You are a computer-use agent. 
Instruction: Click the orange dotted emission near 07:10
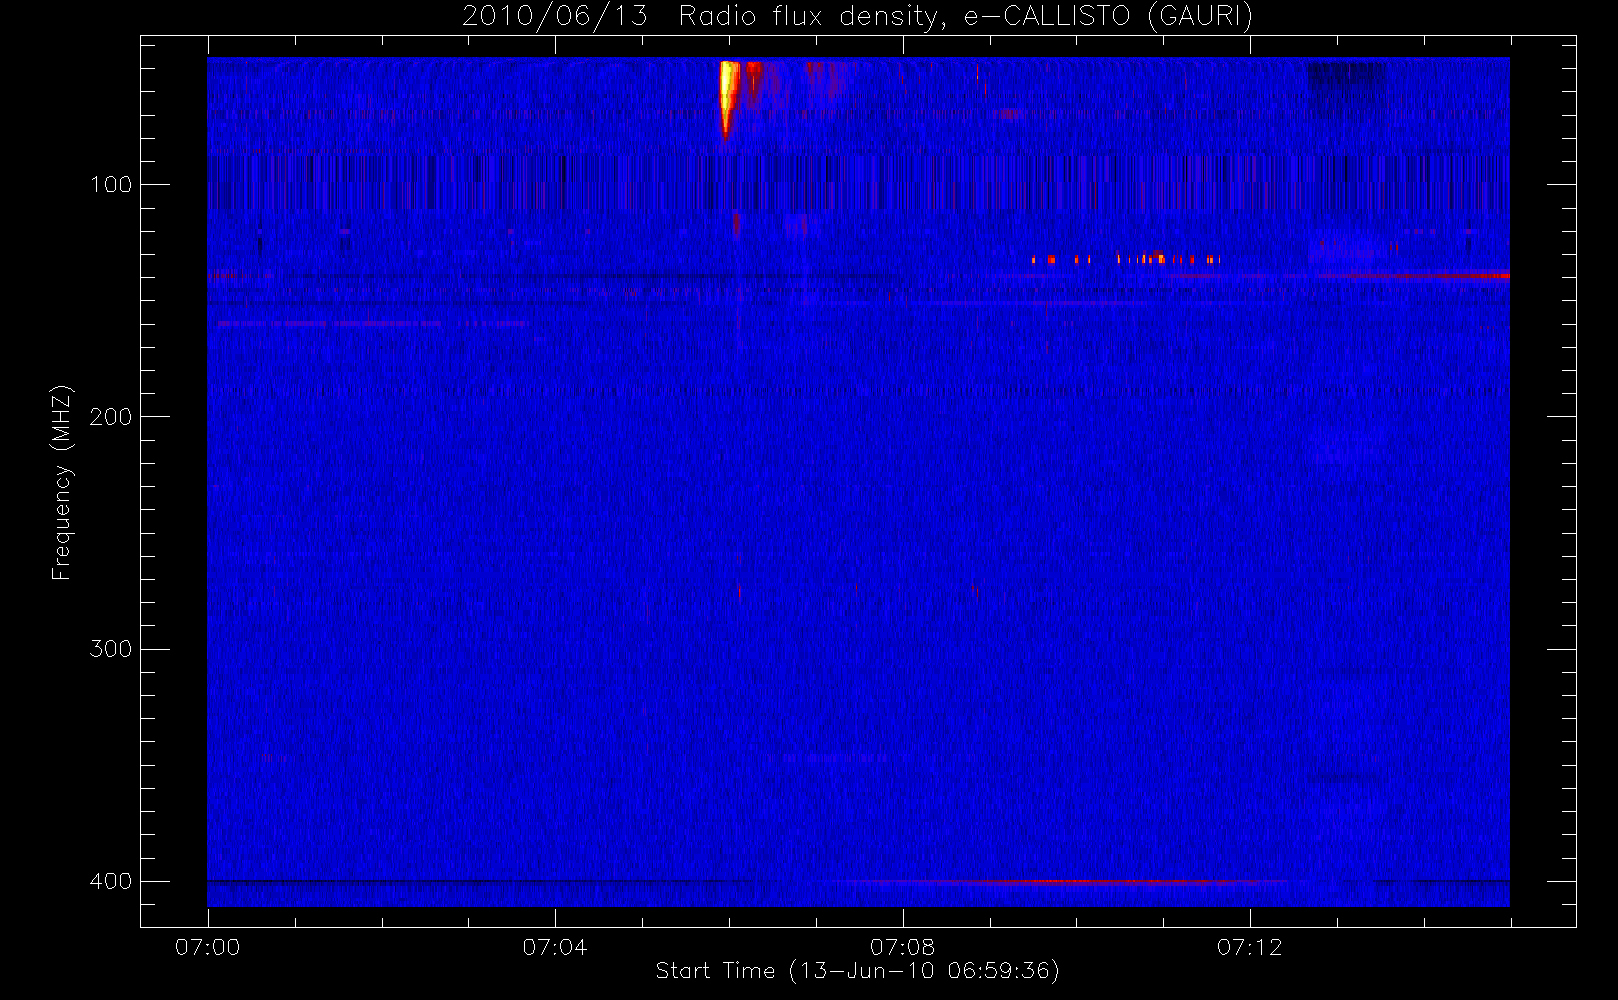(1125, 259)
